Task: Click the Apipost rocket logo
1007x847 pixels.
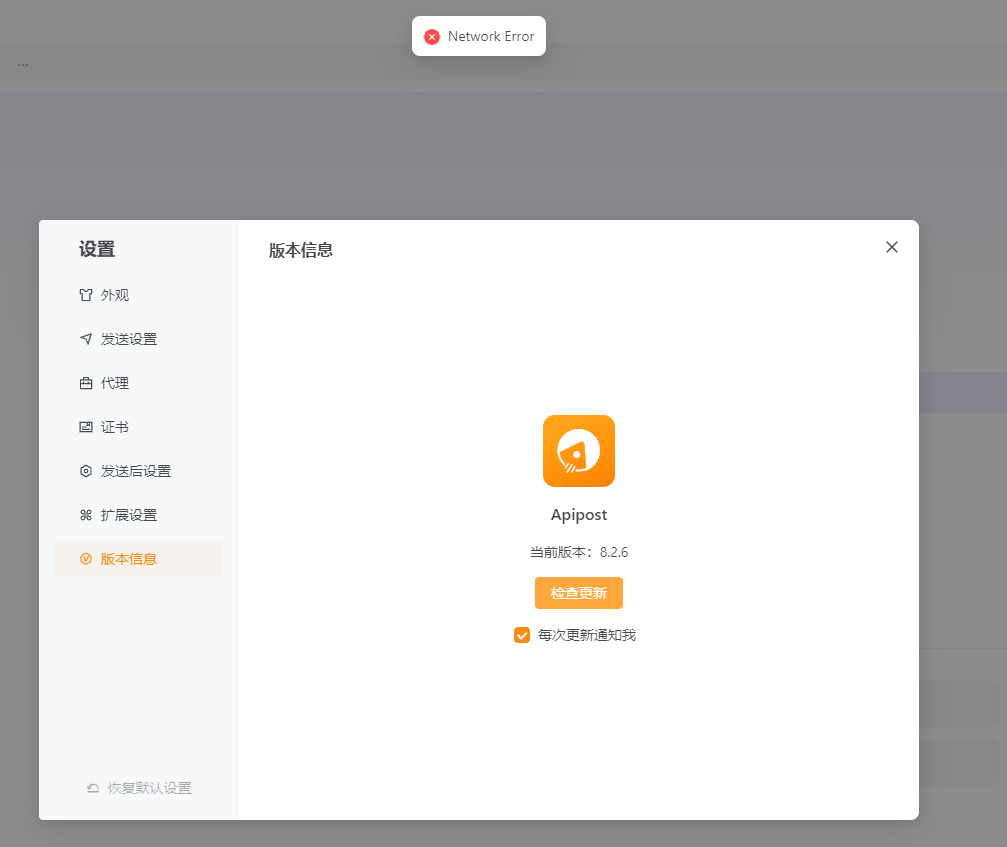Action: coord(578,451)
